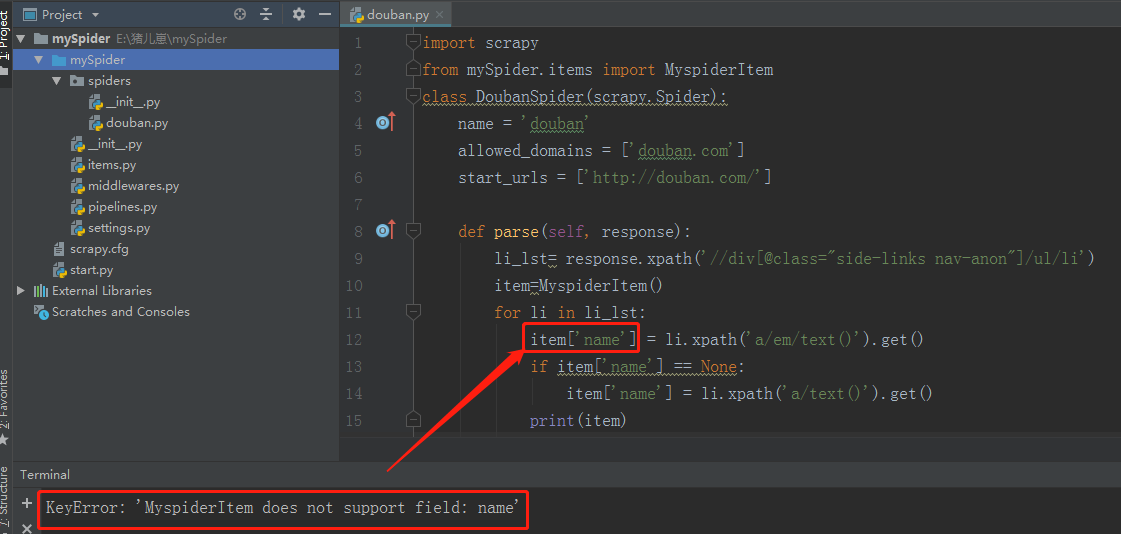Click the MyspiderItem import name on line 2
This screenshot has height=534, width=1121.
coord(718,70)
